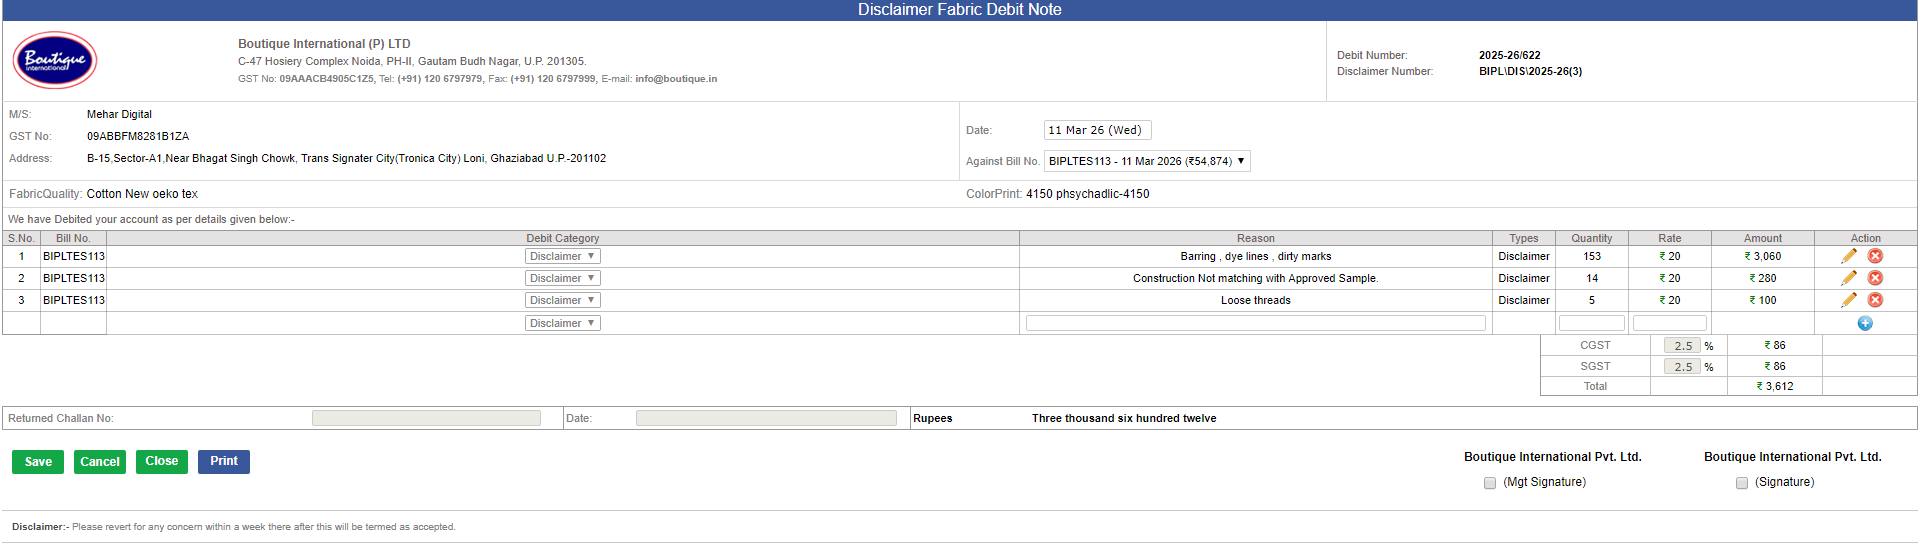The height and width of the screenshot is (555, 1920).
Task: Open Debit Category dropdown for row 3
Action: tap(563, 300)
